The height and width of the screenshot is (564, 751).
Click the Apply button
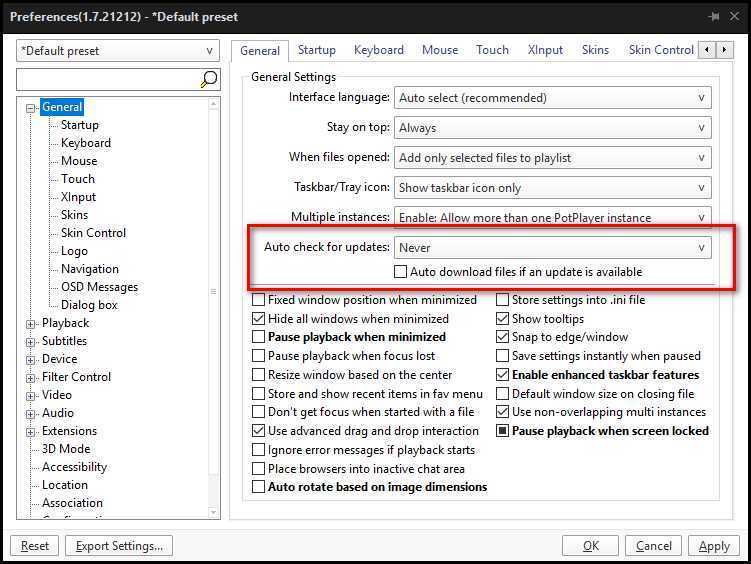tap(714, 546)
